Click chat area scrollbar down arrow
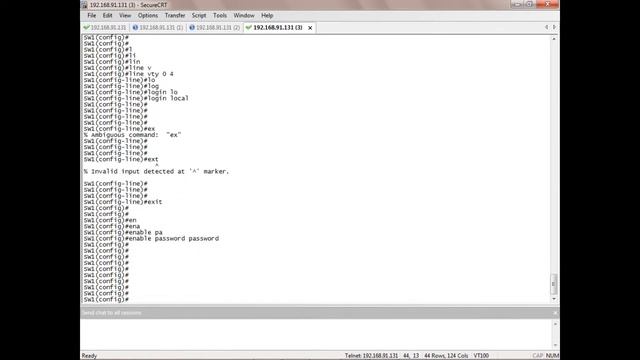 (x=555, y=345)
